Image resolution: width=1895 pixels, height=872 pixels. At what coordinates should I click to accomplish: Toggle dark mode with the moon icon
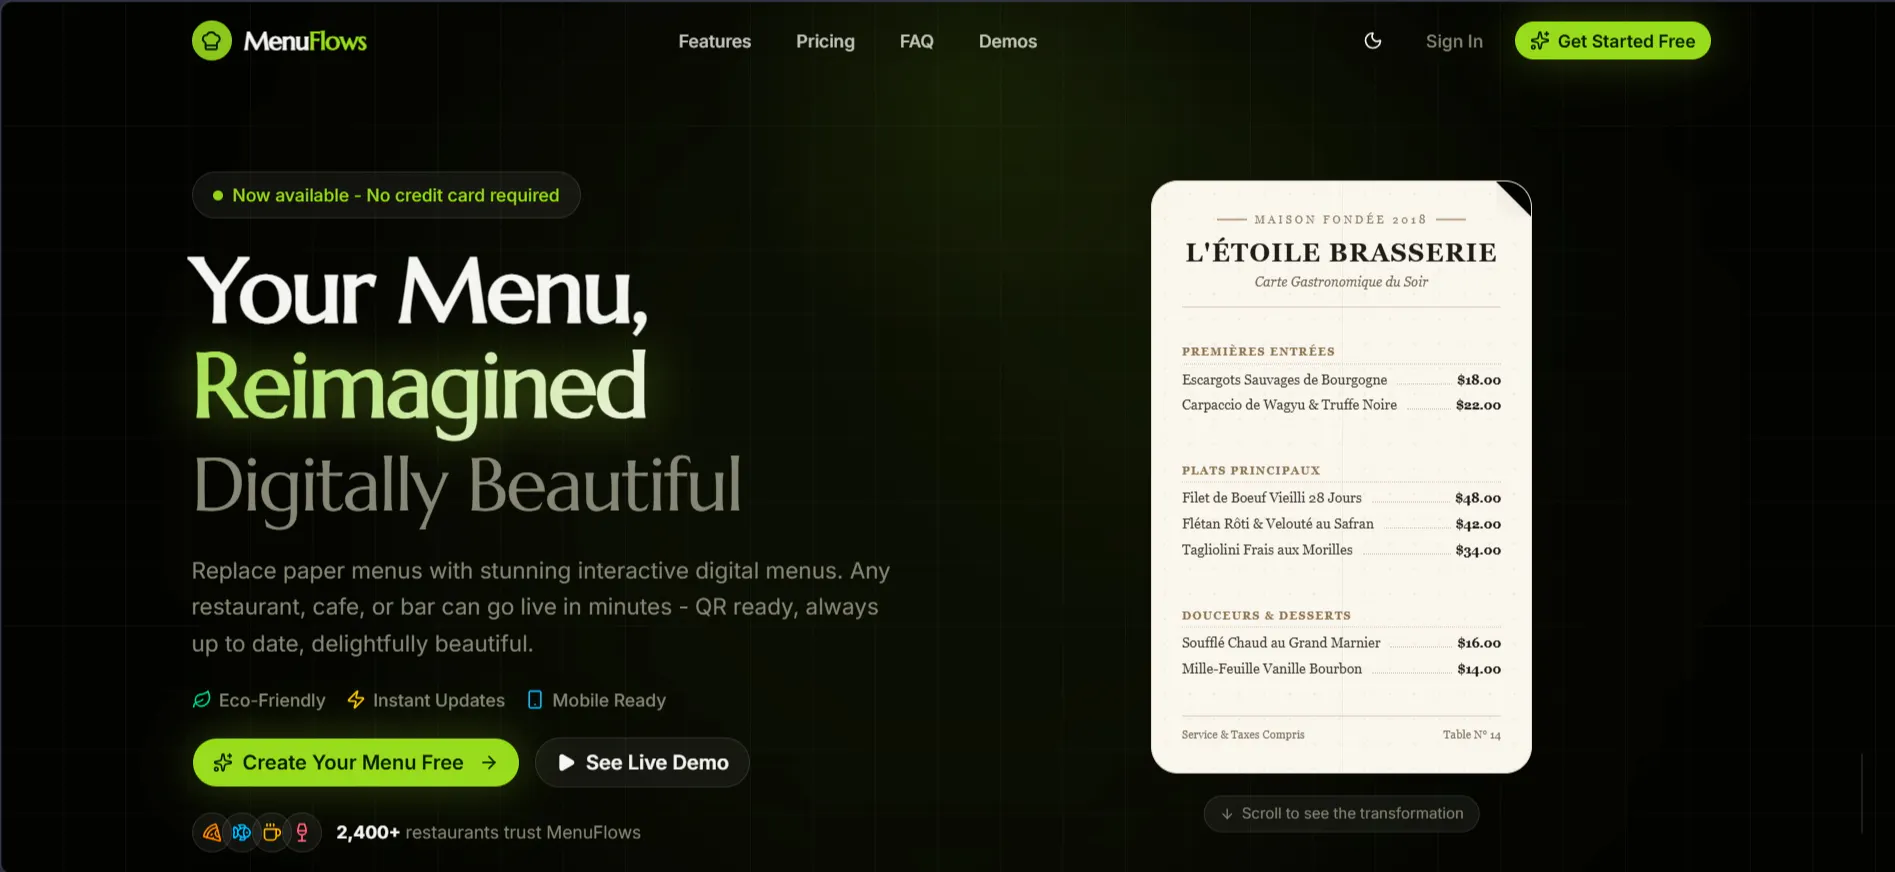coord(1373,41)
